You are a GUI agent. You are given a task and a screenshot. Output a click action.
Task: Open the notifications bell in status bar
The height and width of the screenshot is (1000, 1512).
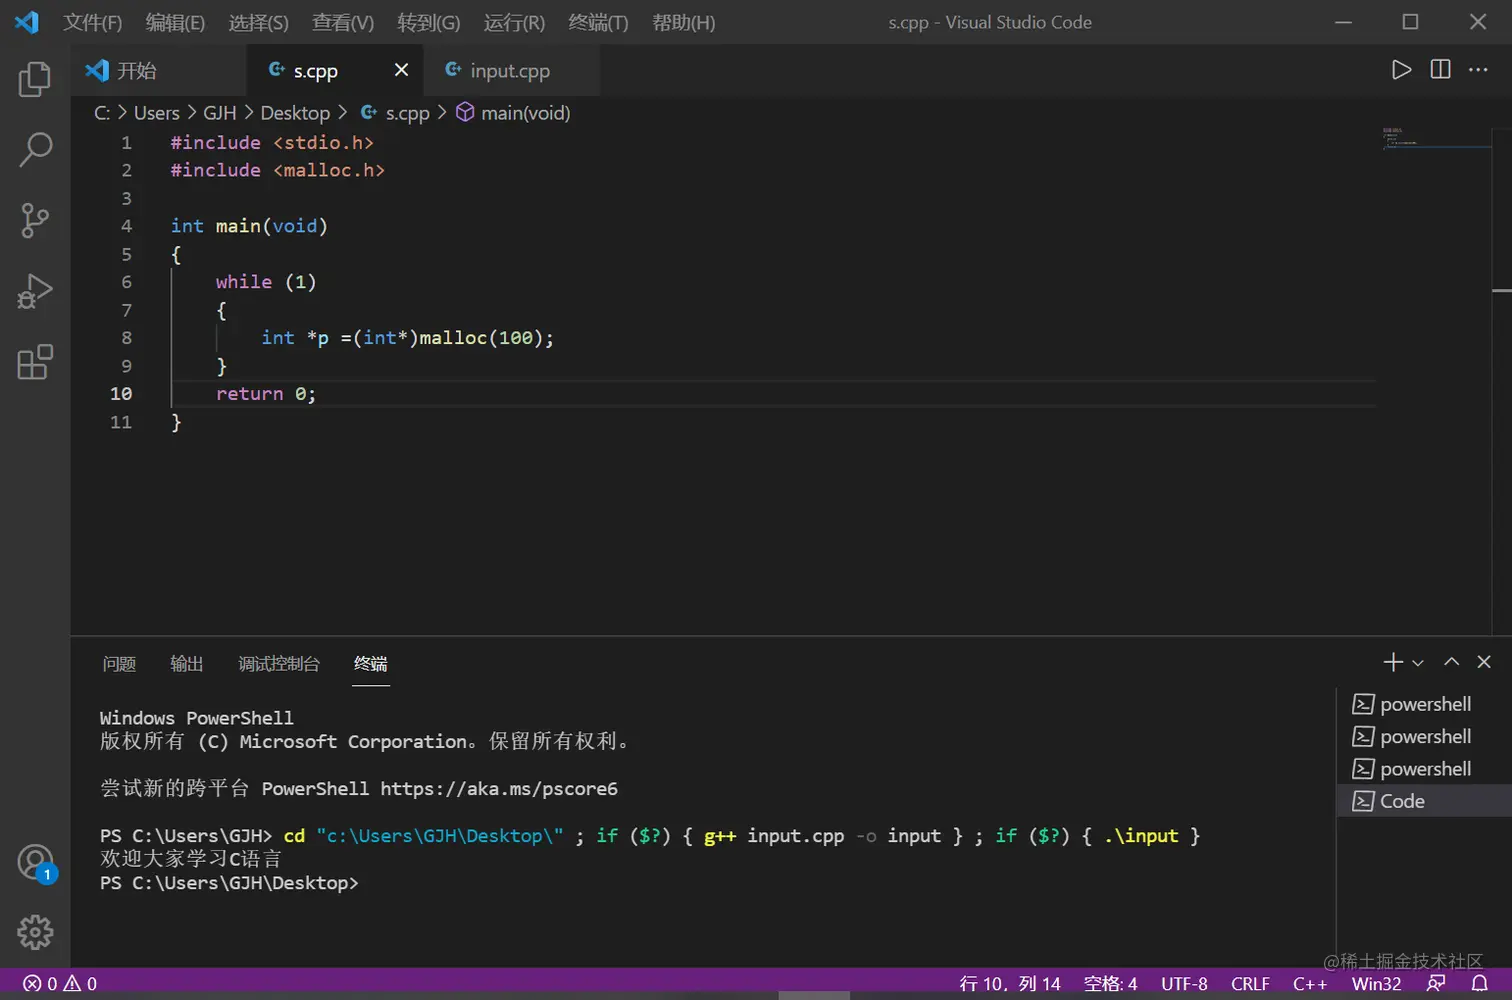[x=1480, y=984]
